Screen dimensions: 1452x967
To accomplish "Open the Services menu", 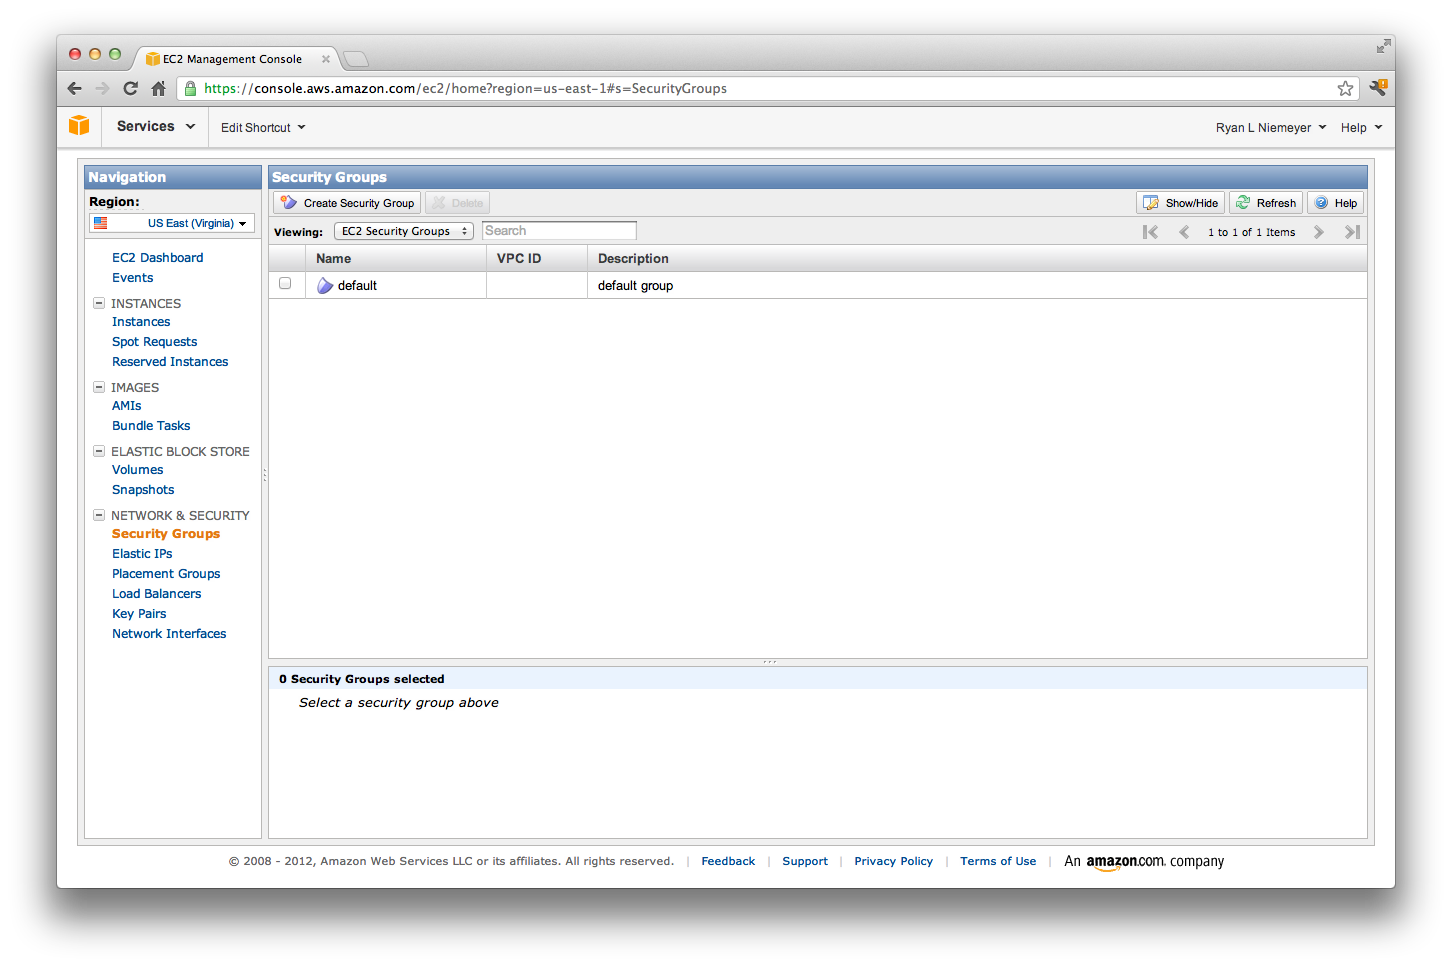I will point(155,127).
